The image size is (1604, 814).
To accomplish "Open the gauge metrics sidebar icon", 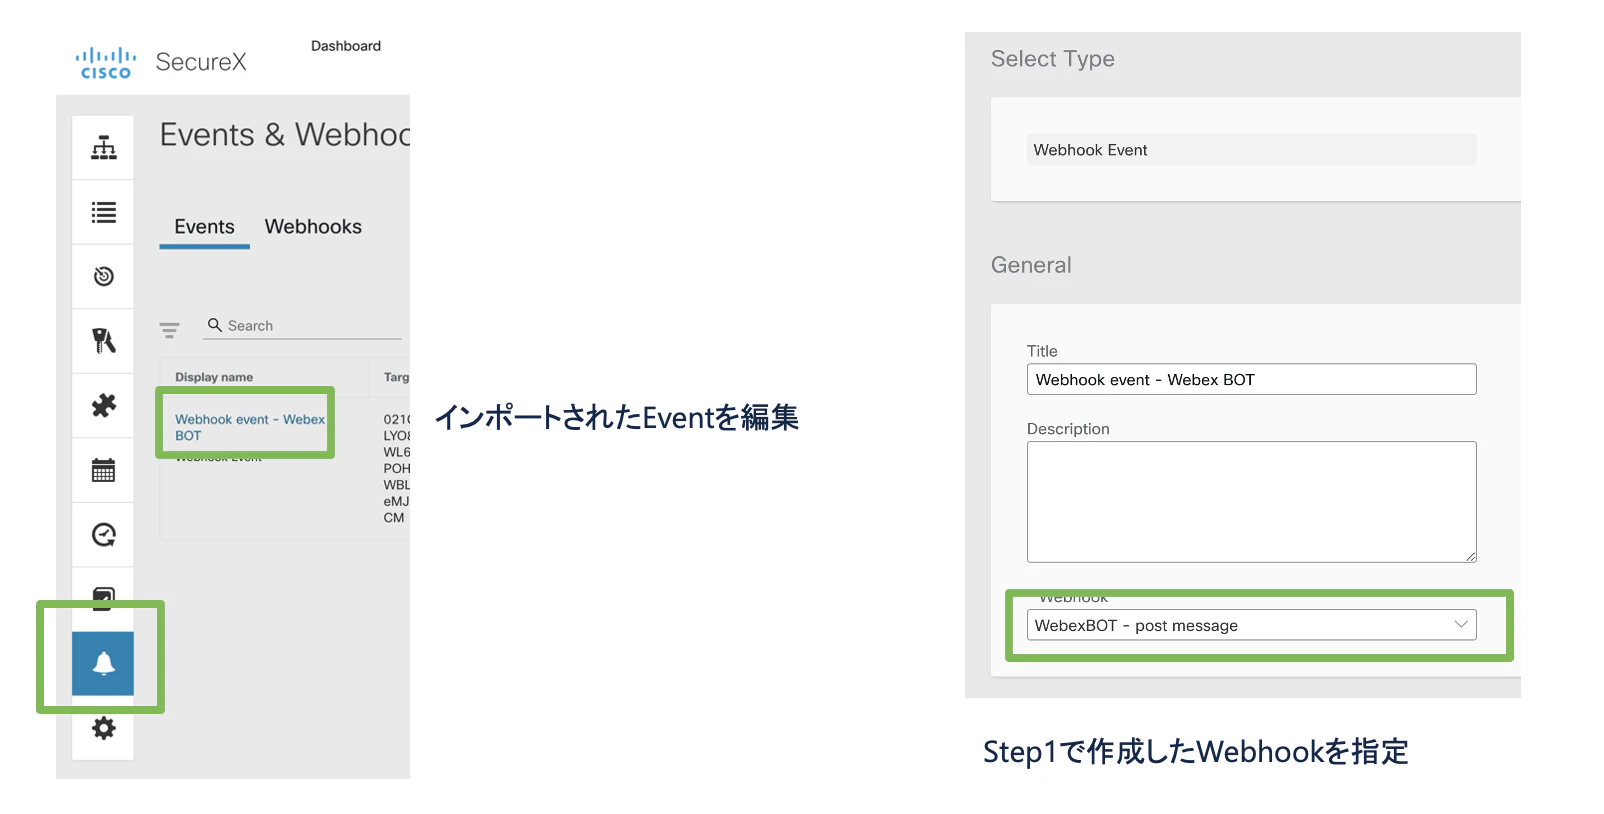I will click(104, 535).
